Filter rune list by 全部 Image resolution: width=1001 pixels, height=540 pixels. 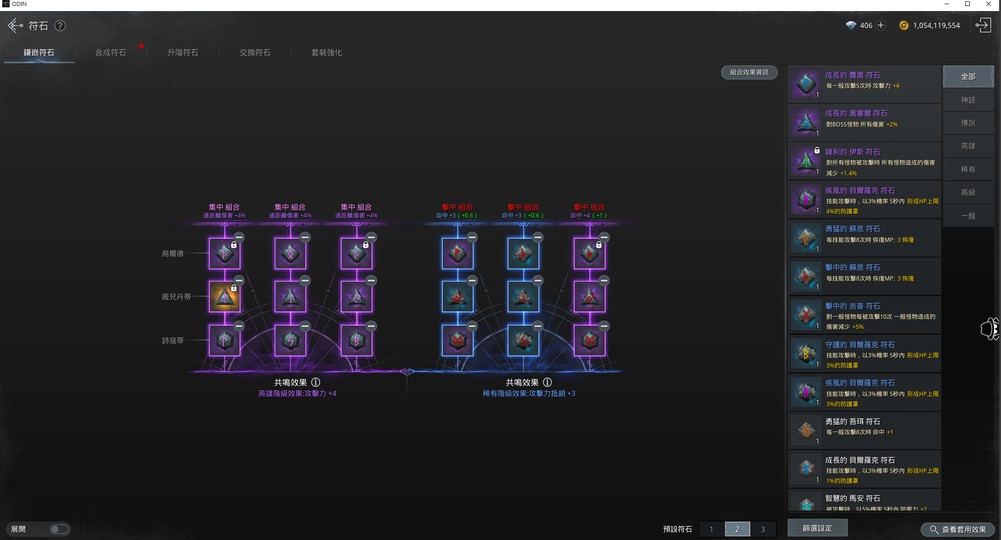pyautogui.click(x=968, y=77)
